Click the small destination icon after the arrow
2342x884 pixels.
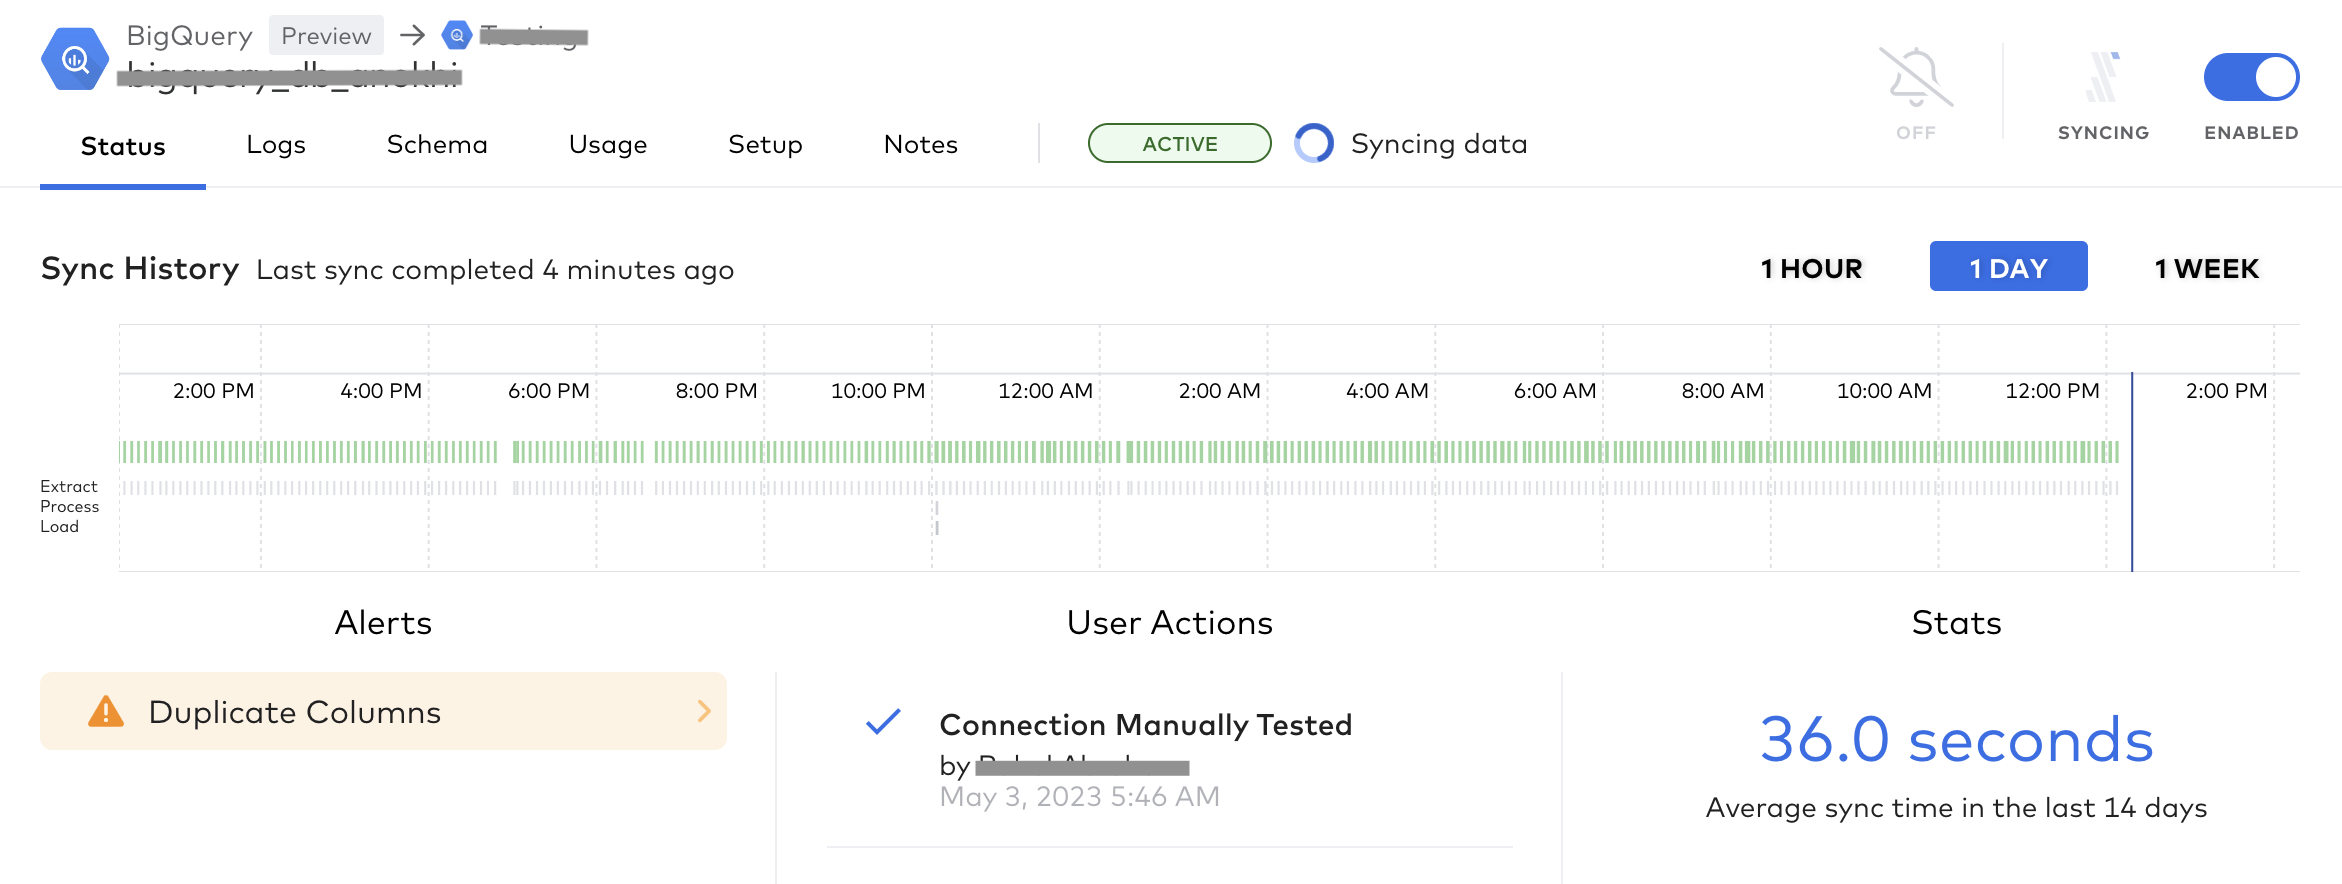click(457, 36)
